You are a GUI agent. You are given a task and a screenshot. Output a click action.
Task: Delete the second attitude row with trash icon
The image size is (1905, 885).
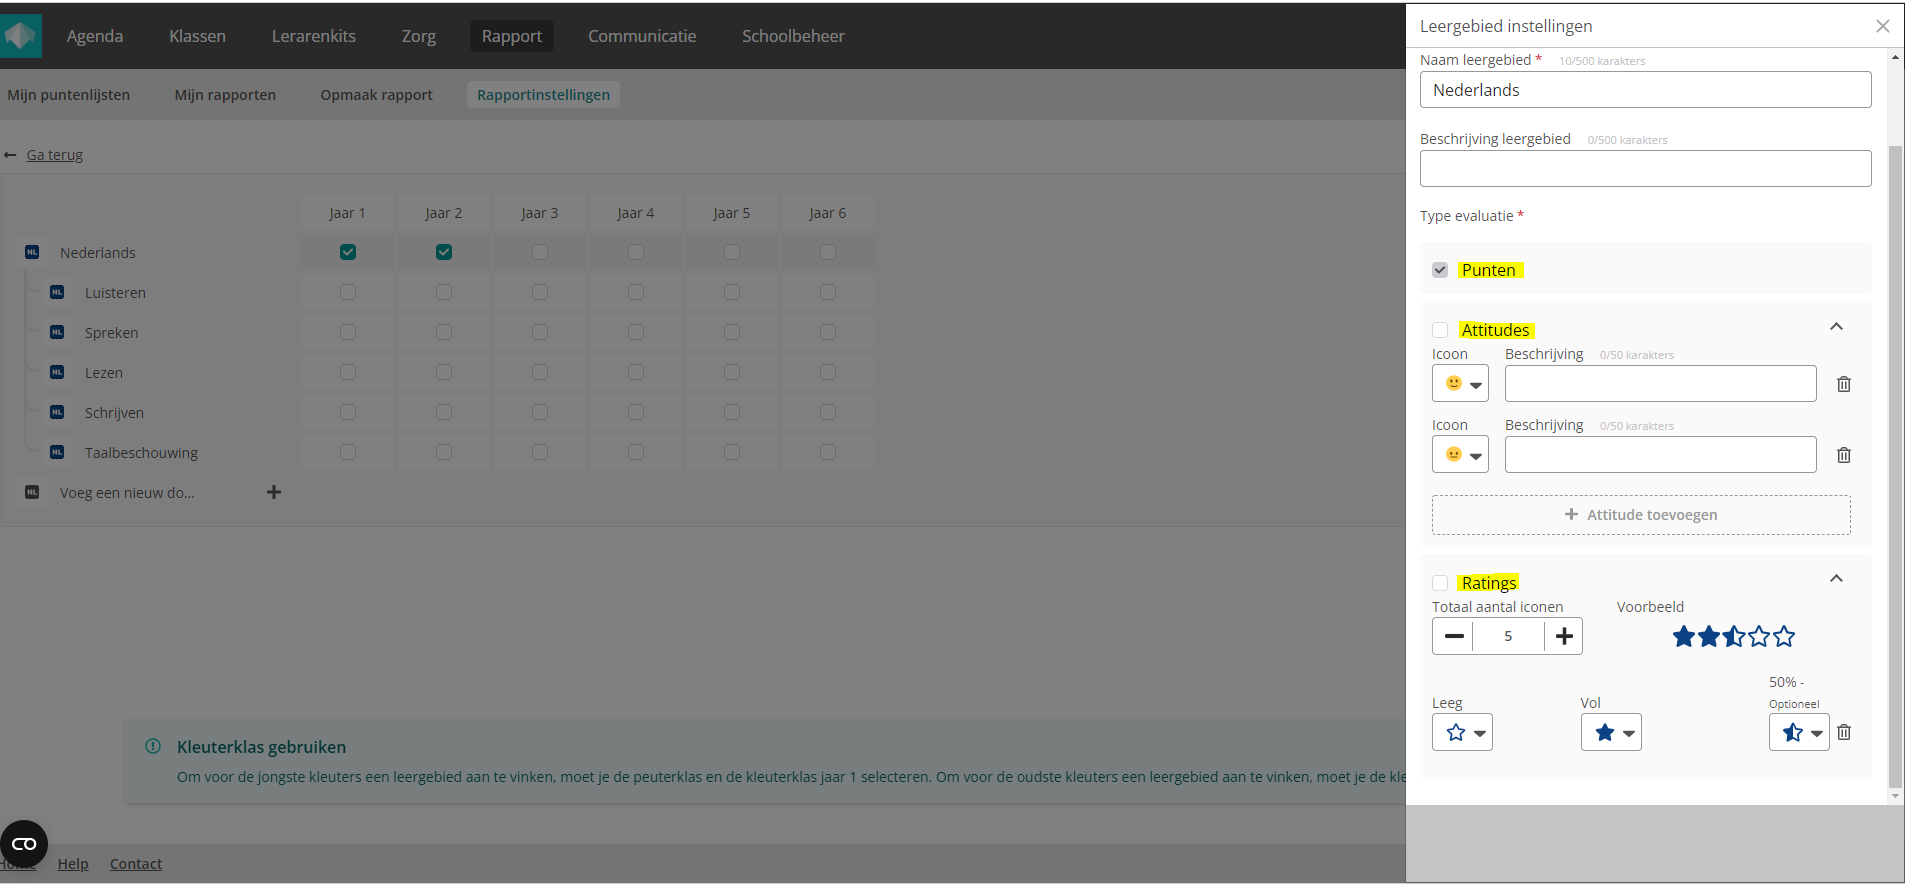point(1843,455)
